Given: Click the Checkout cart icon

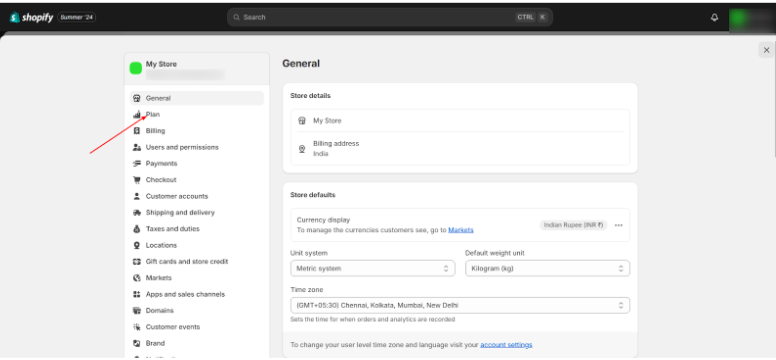Looking at the screenshot, I should tap(137, 180).
